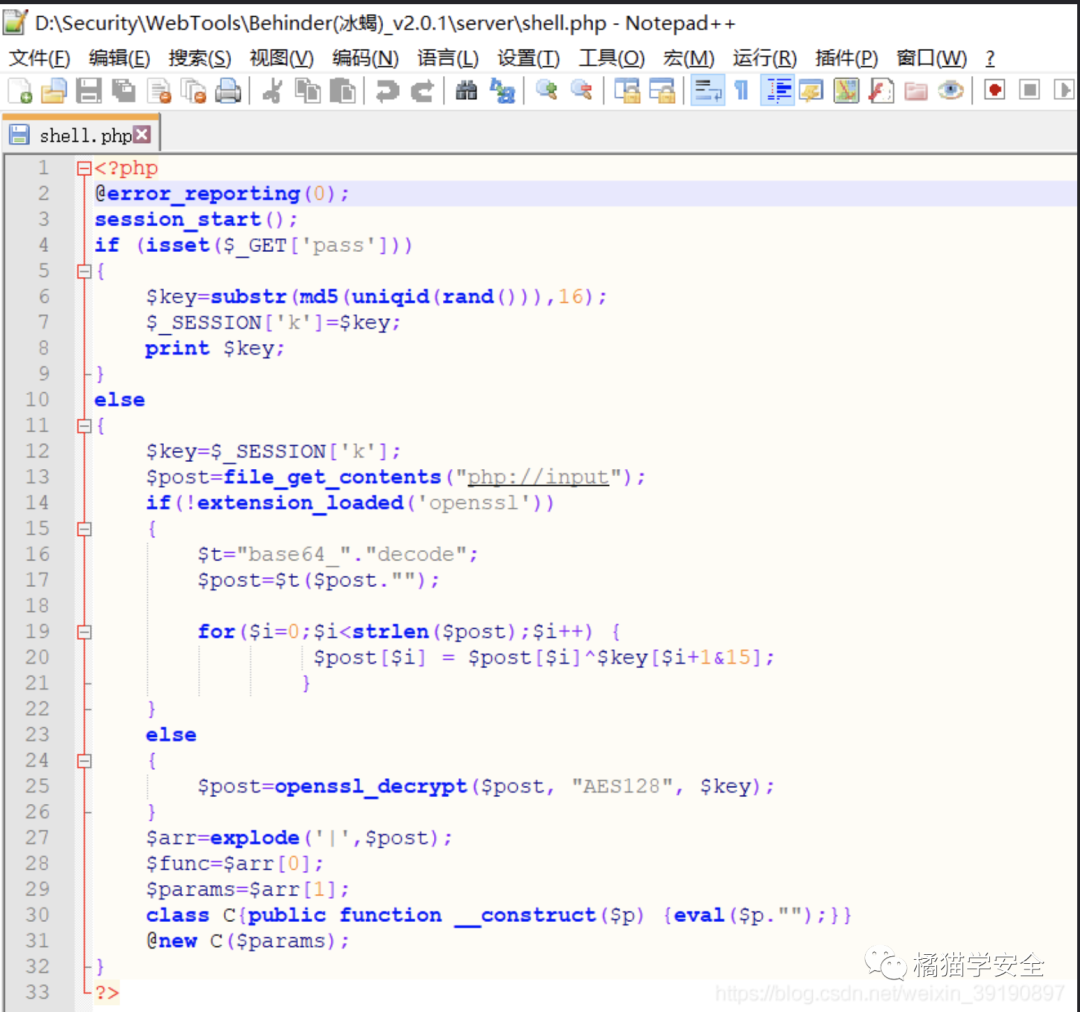Print the current document

click(x=228, y=91)
